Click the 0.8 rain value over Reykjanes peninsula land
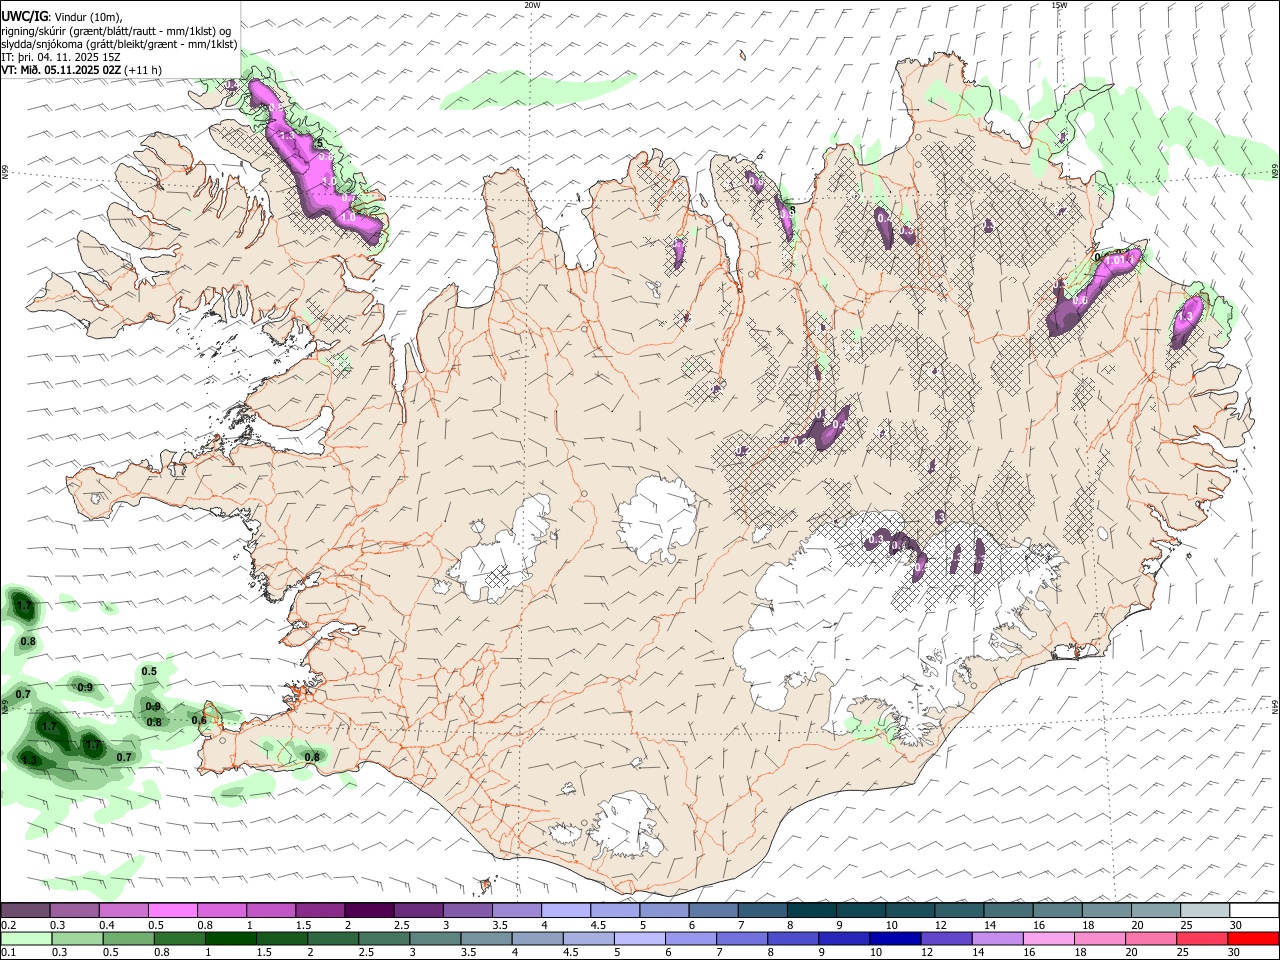This screenshot has height=960, width=1280. (x=312, y=757)
